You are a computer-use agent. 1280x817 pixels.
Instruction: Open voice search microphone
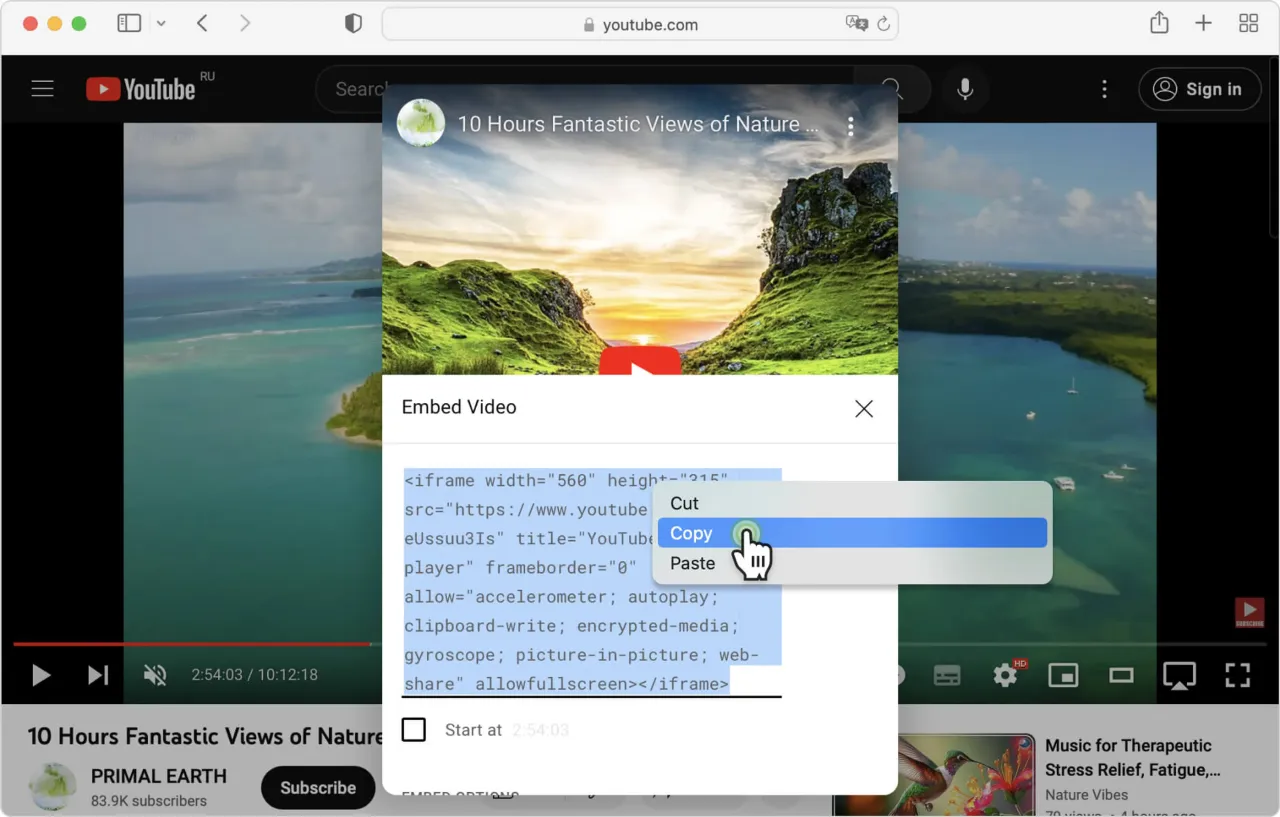pyautogui.click(x=964, y=88)
